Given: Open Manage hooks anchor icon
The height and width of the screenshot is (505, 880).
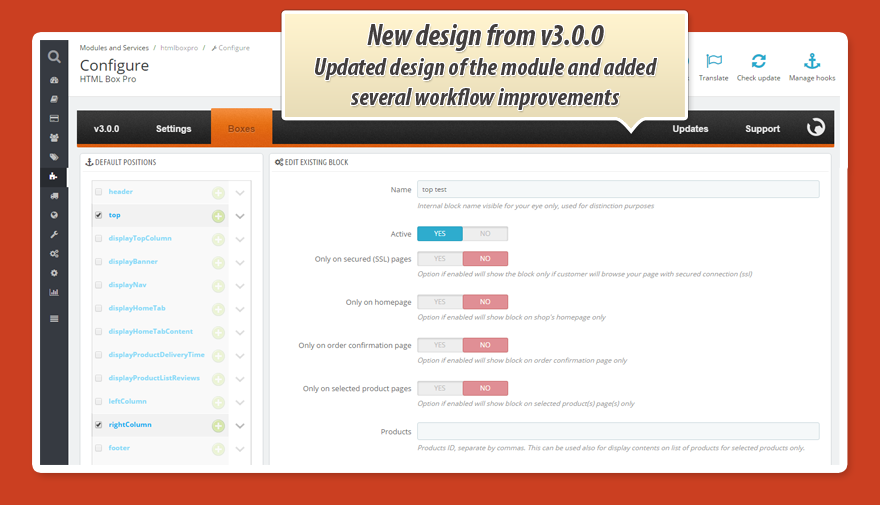Looking at the screenshot, I should [811, 62].
